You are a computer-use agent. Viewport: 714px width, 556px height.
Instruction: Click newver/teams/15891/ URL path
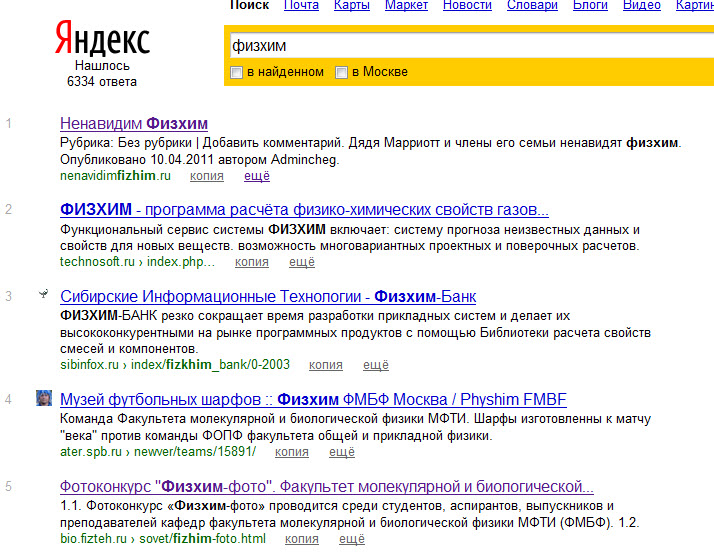click(195, 452)
